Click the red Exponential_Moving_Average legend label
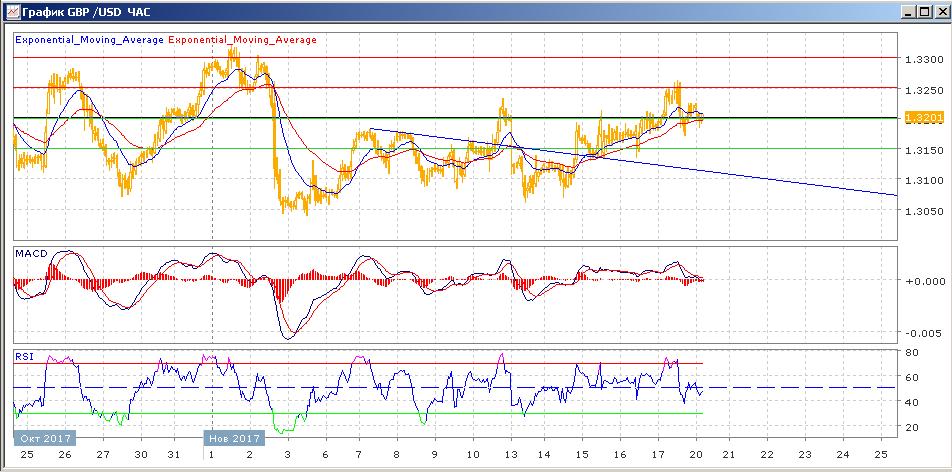952x472 pixels. (242, 39)
